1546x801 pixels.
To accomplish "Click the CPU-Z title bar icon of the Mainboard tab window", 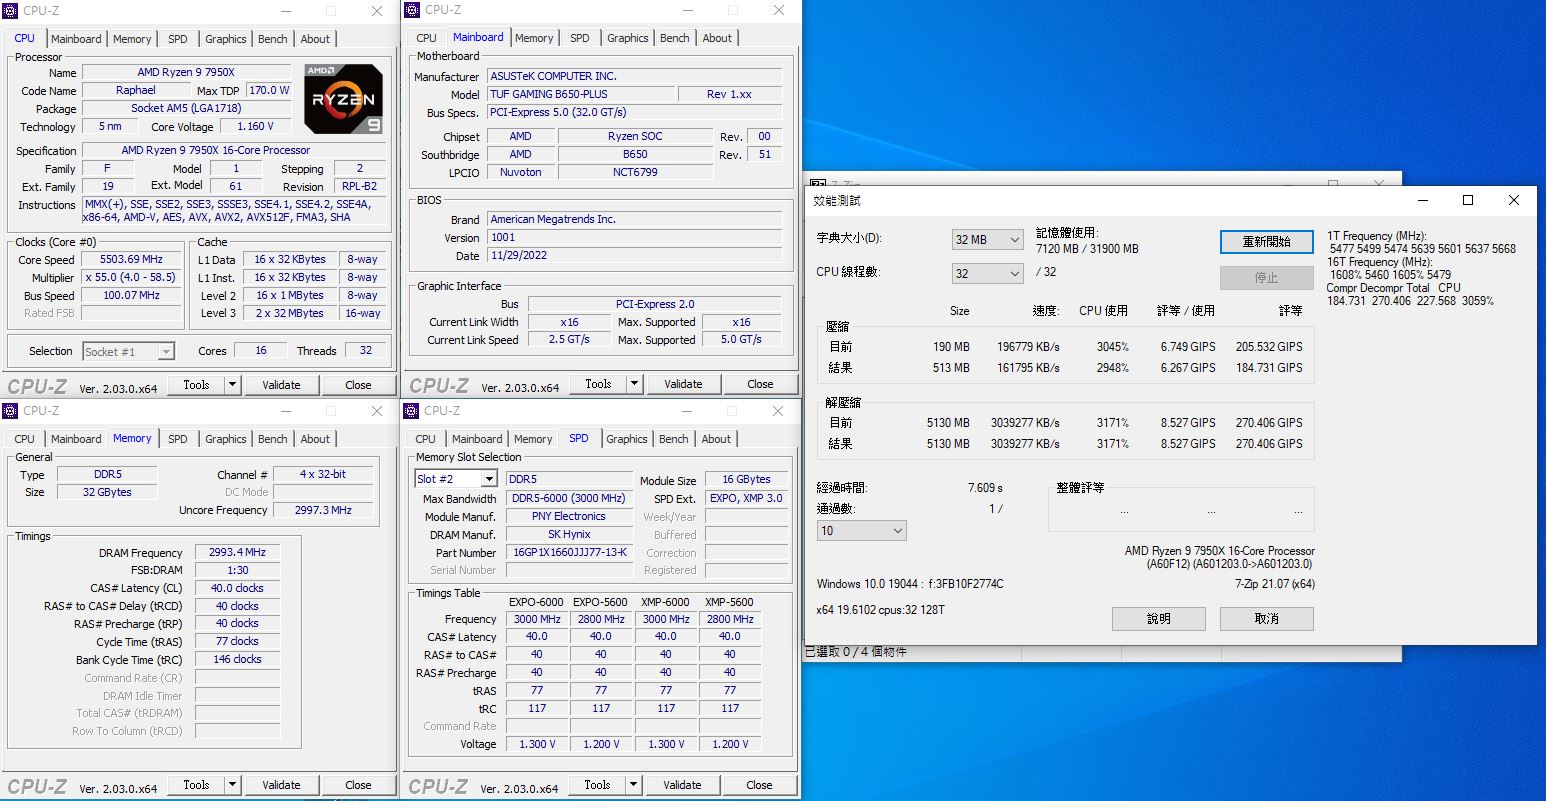I will coord(412,10).
